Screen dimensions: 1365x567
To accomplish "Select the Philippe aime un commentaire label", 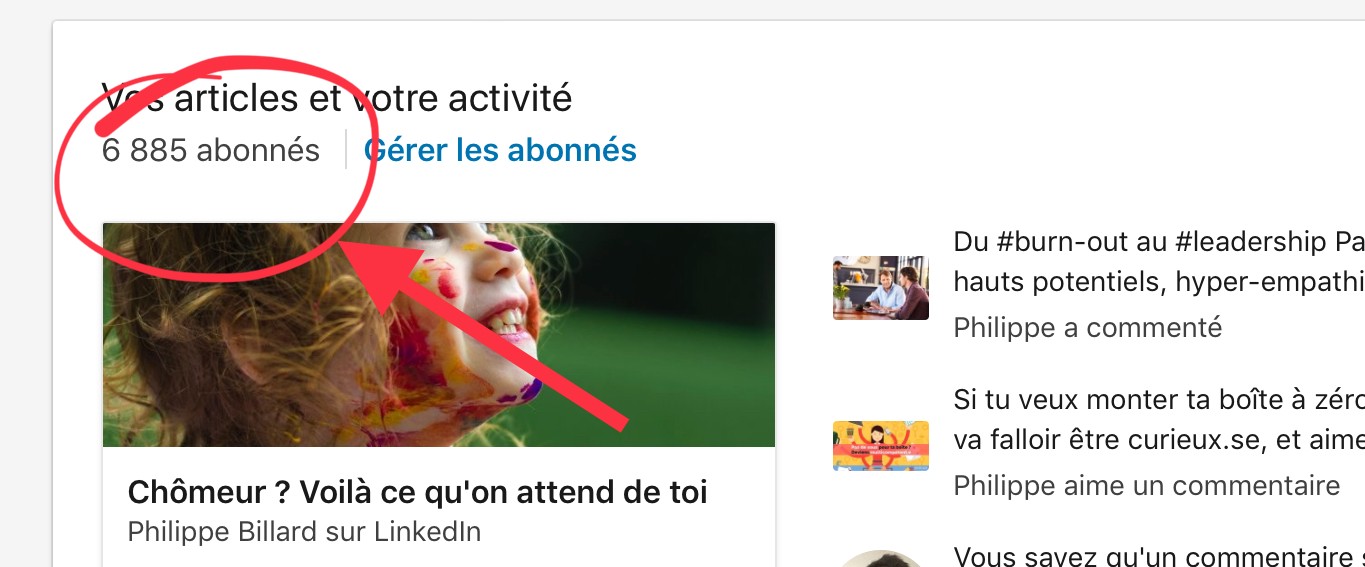I will click(1147, 486).
